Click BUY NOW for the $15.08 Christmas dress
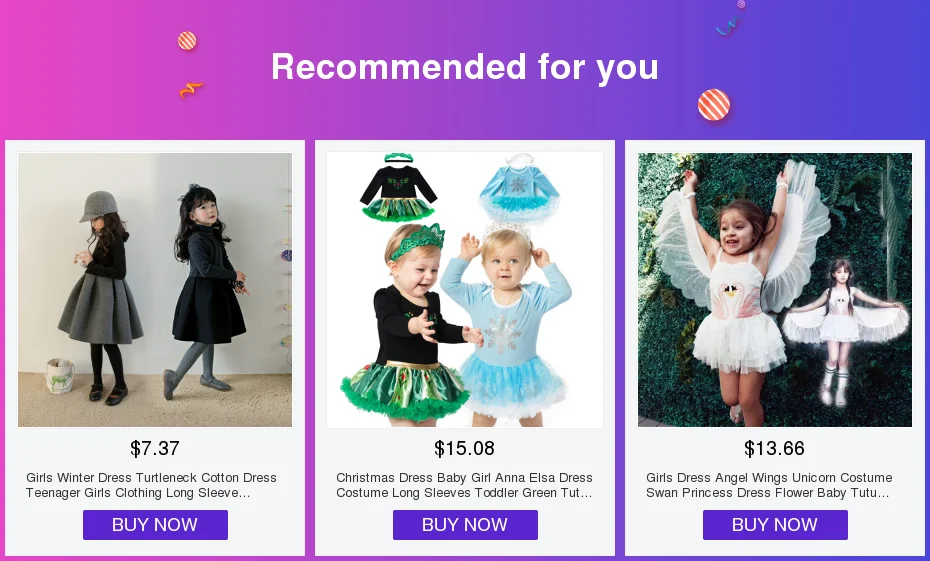This screenshot has height=561, width=930. (x=465, y=525)
